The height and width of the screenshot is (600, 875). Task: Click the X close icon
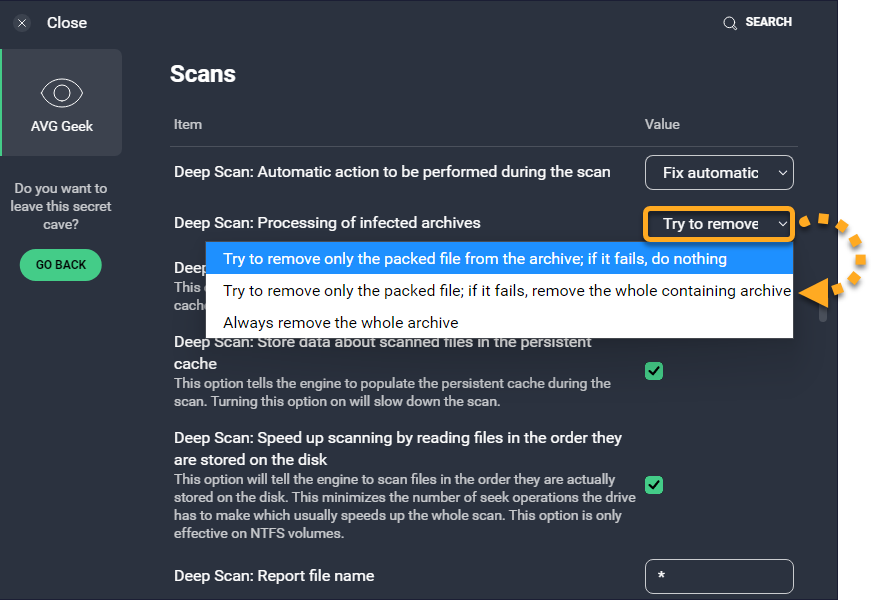point(22,23)
